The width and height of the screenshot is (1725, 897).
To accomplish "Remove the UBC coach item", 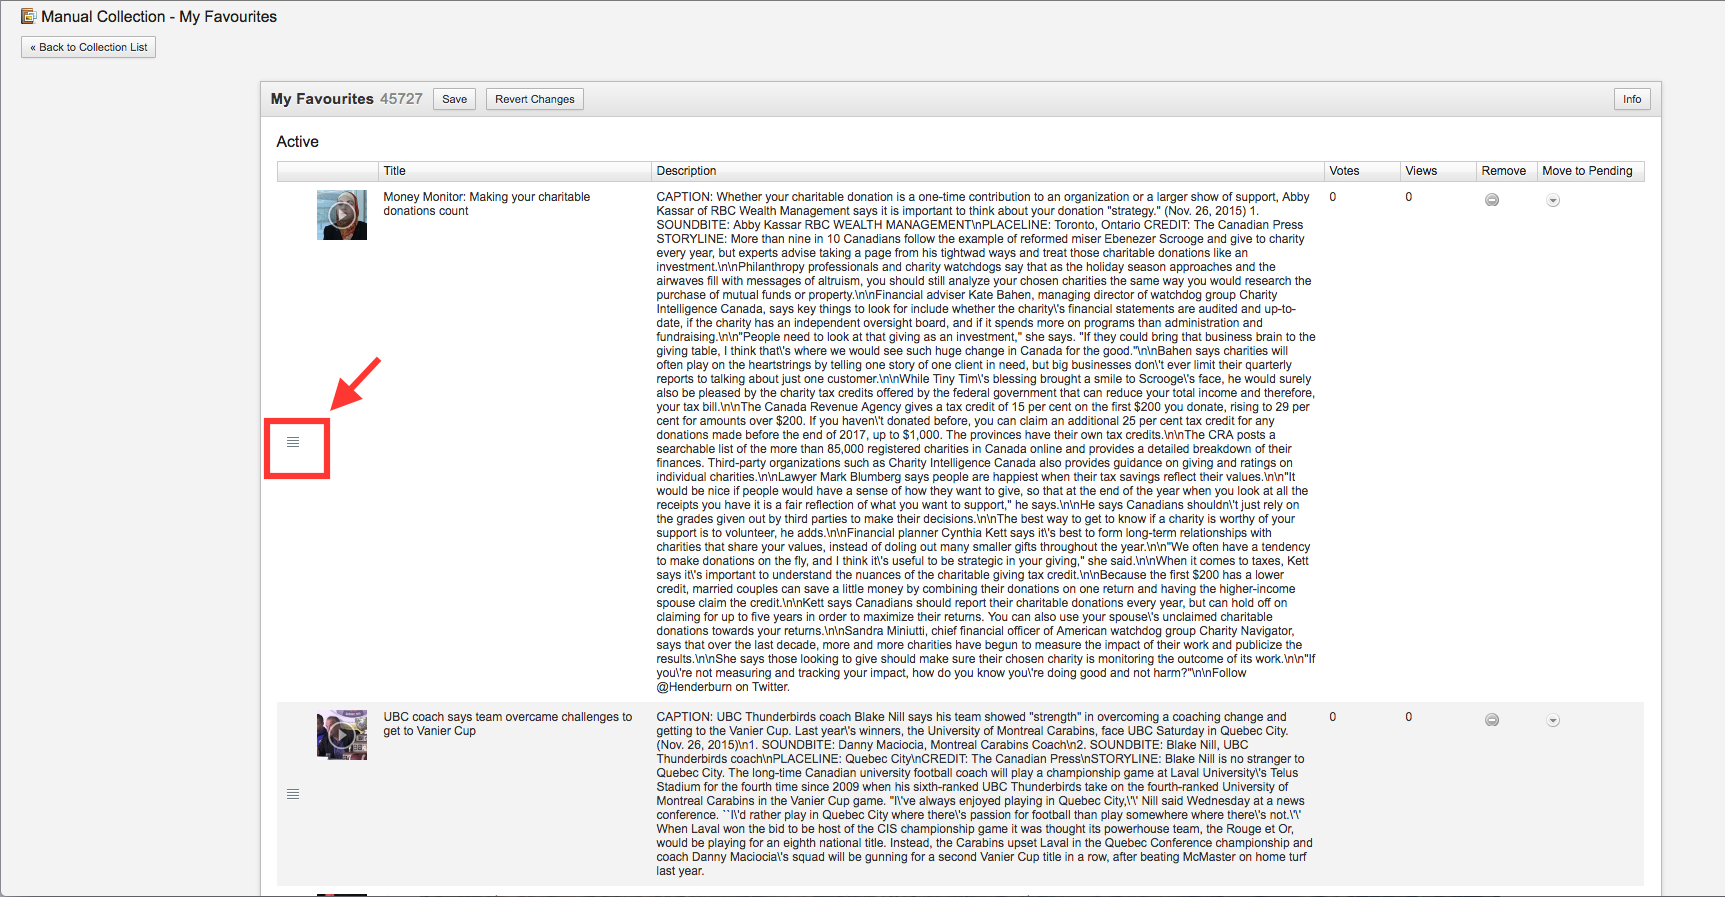I will pyautogui.click(x=1492, y=720).
